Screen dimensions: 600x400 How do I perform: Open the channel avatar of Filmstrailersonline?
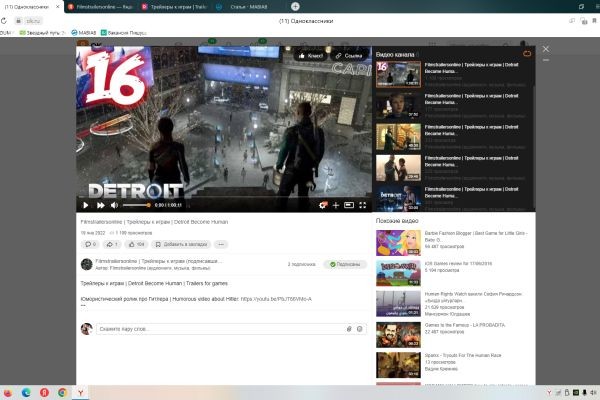point(86,264)
